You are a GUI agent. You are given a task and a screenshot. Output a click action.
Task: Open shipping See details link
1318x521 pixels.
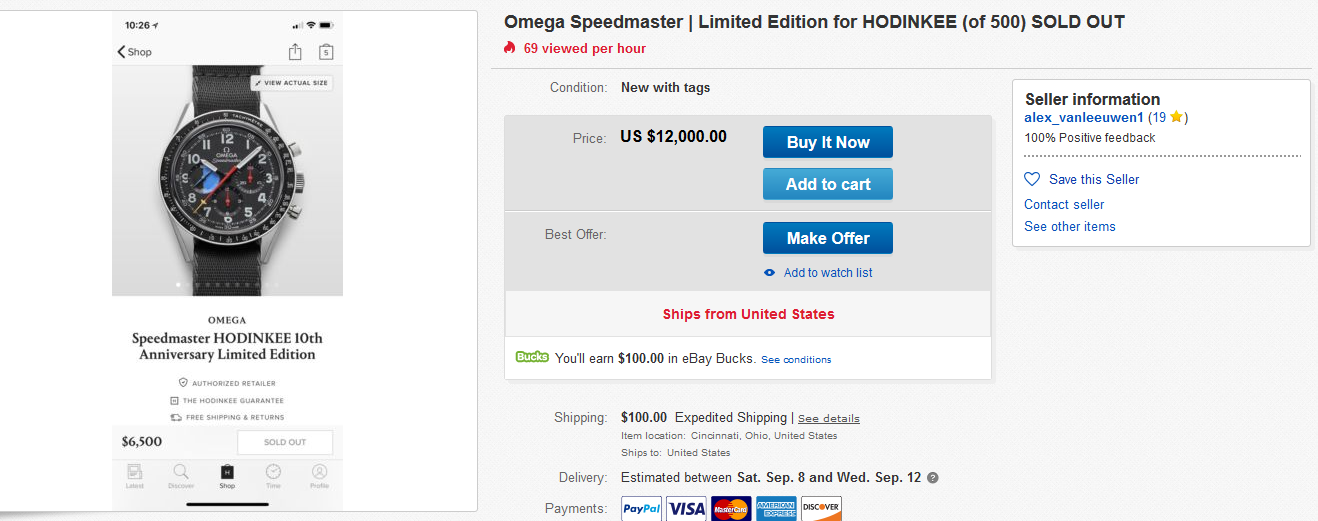pyautogui.click(x=828, y=418)
